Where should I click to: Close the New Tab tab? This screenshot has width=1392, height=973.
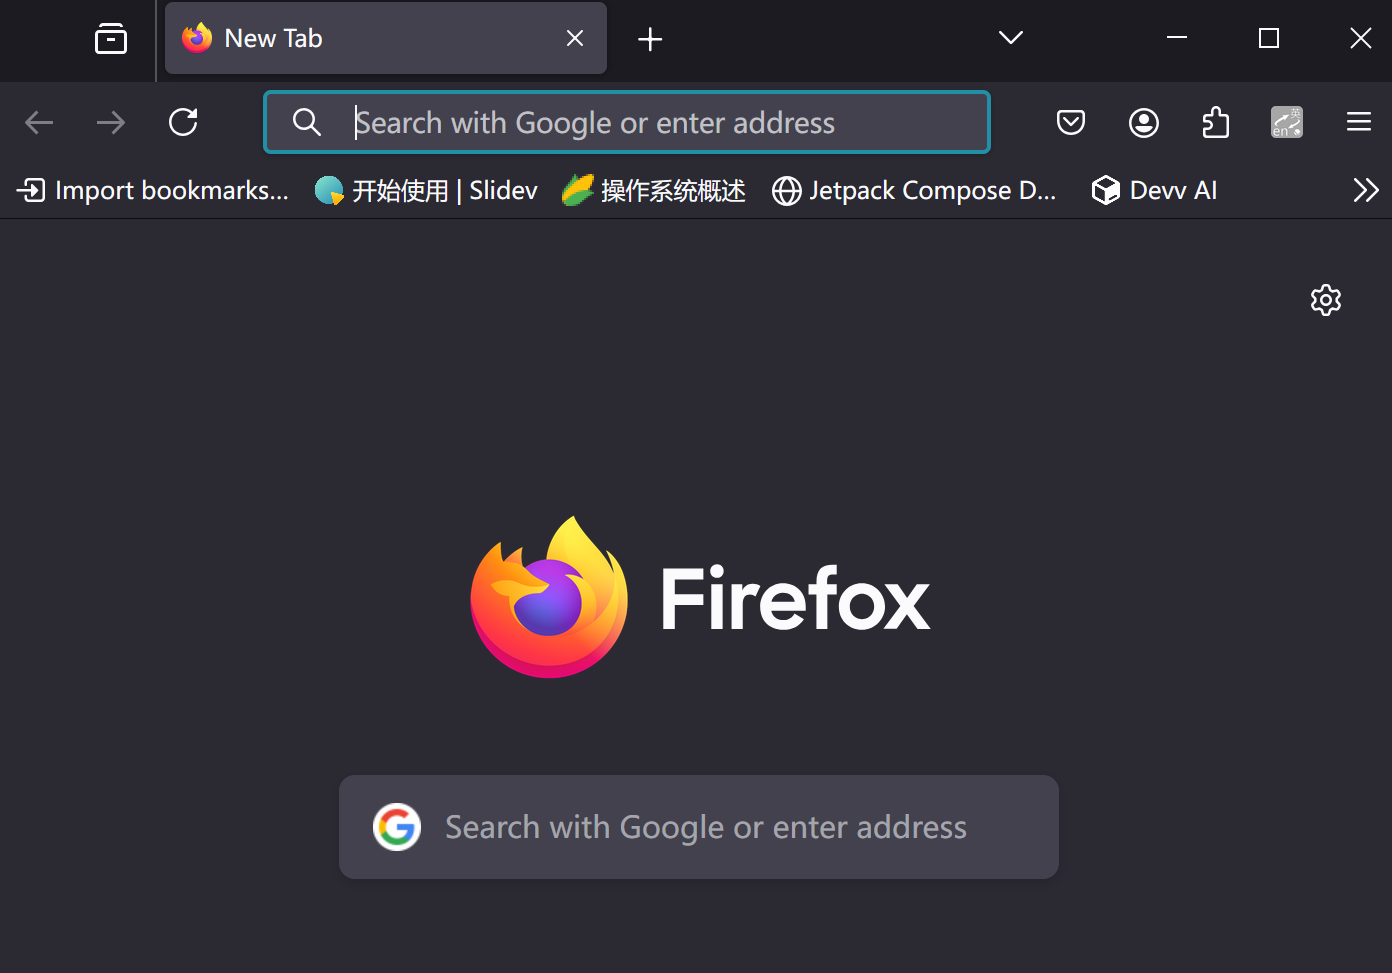(x=575, y=39)
